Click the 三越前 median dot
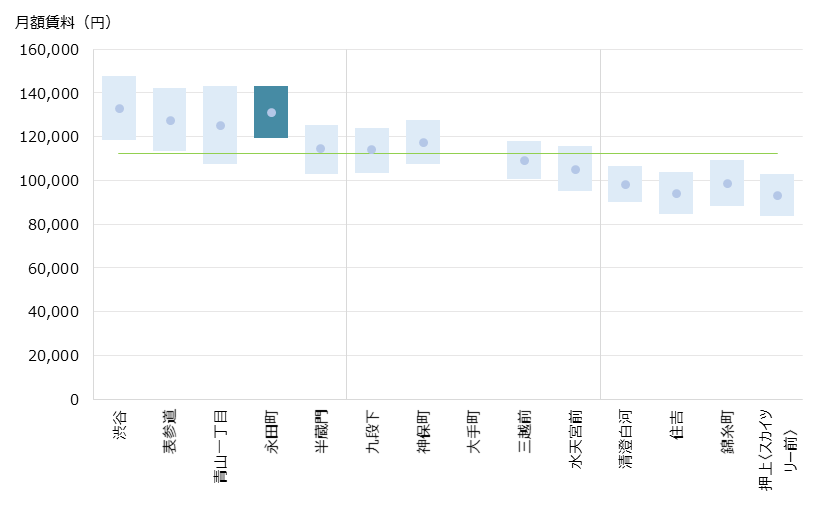The width and height of the screenshot is (820, 510). click(524, 160)
